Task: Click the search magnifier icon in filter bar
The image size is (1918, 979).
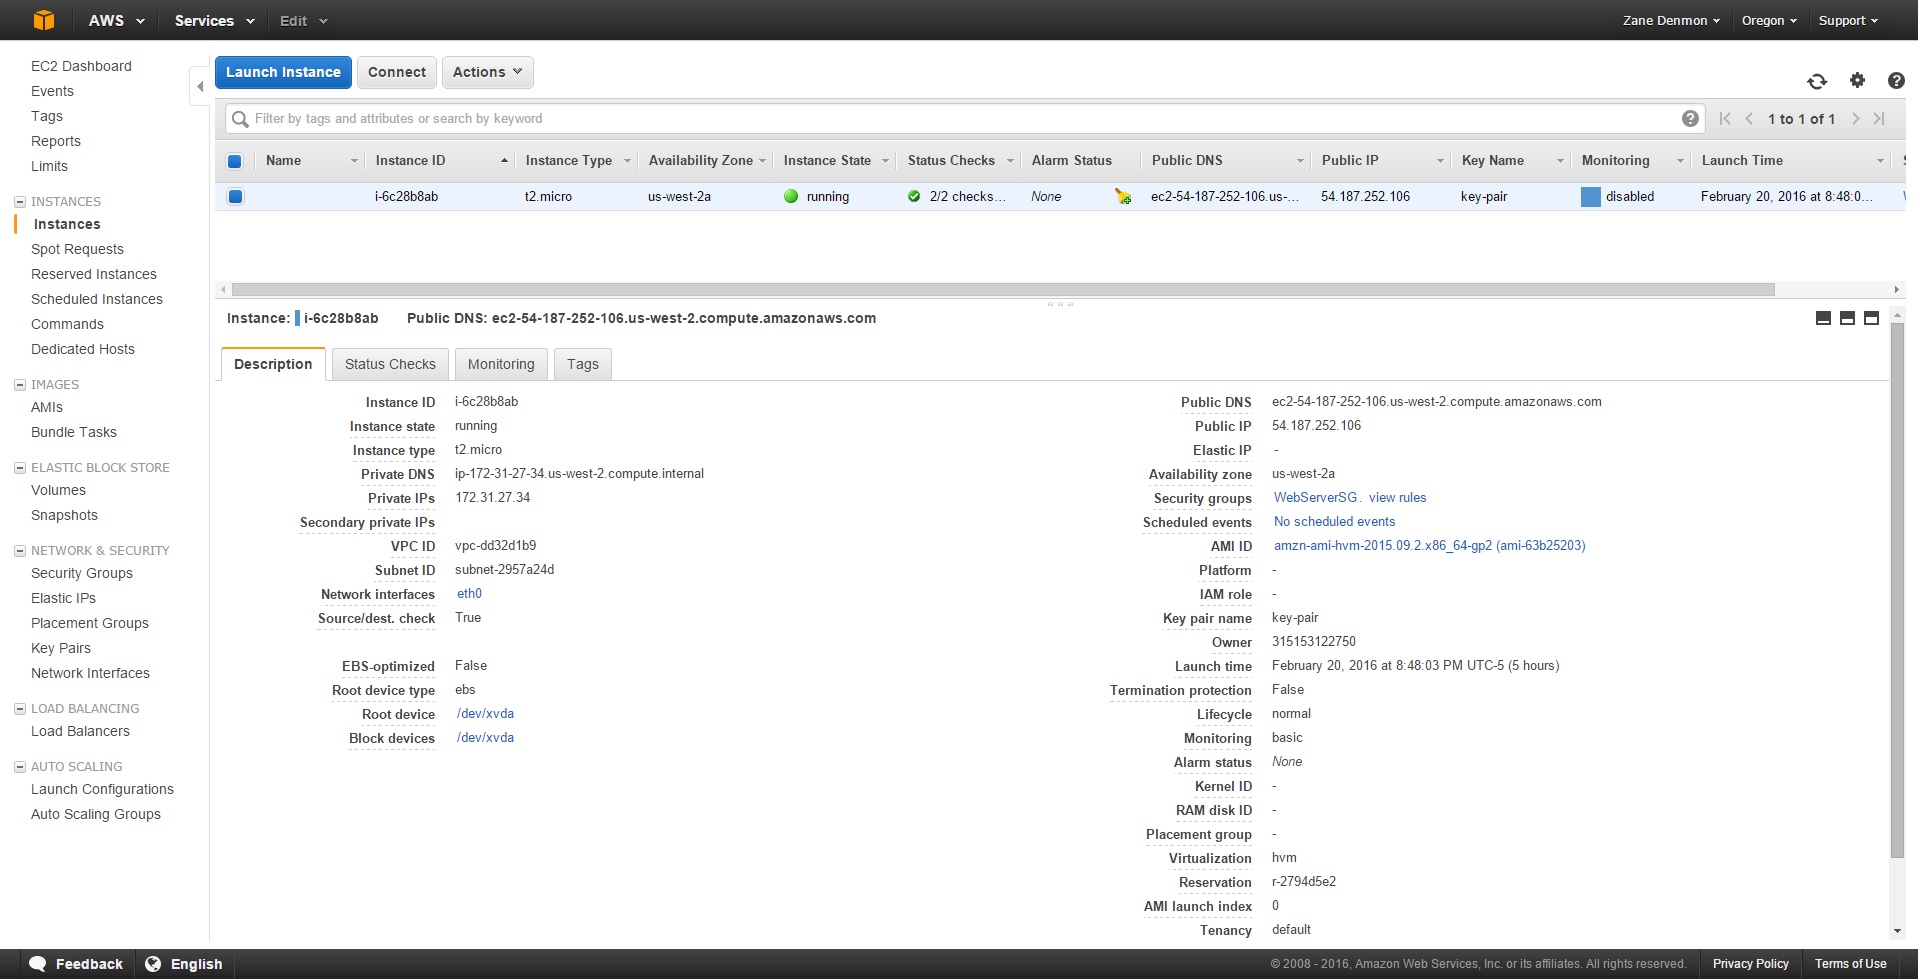Action: [240, 119]
